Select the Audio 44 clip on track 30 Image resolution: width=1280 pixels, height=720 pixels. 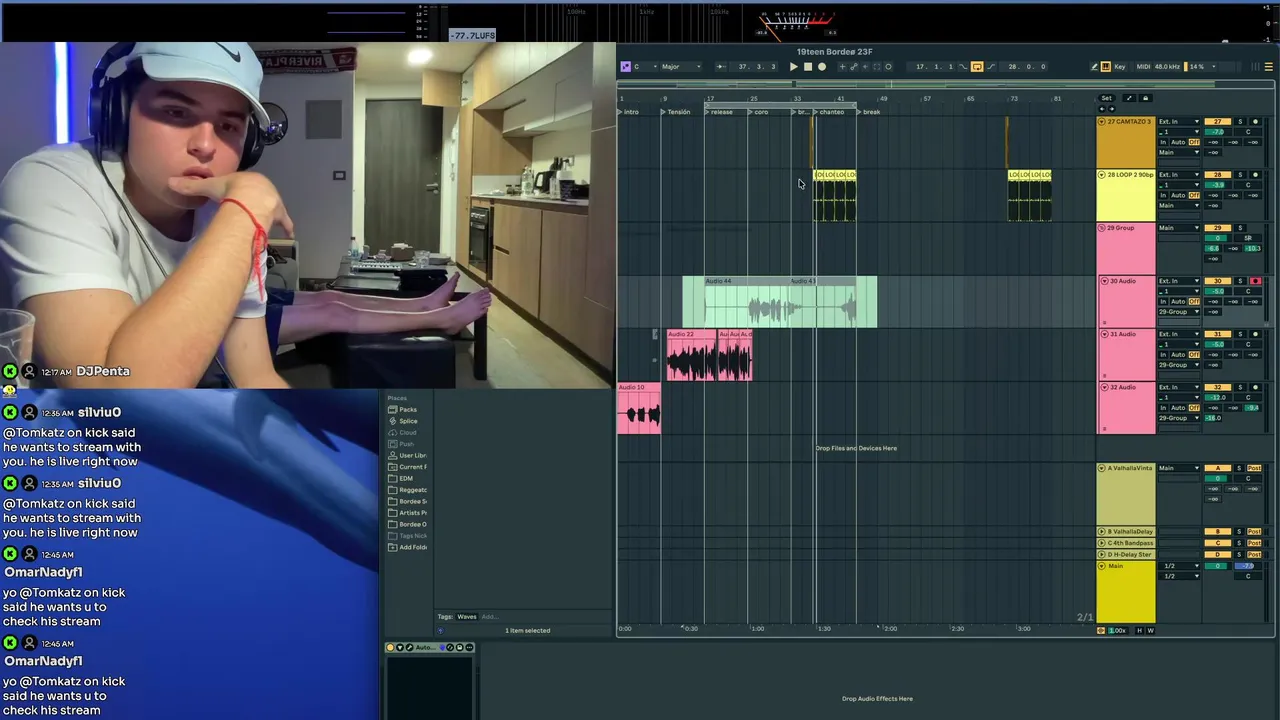[x=747, y=302]
